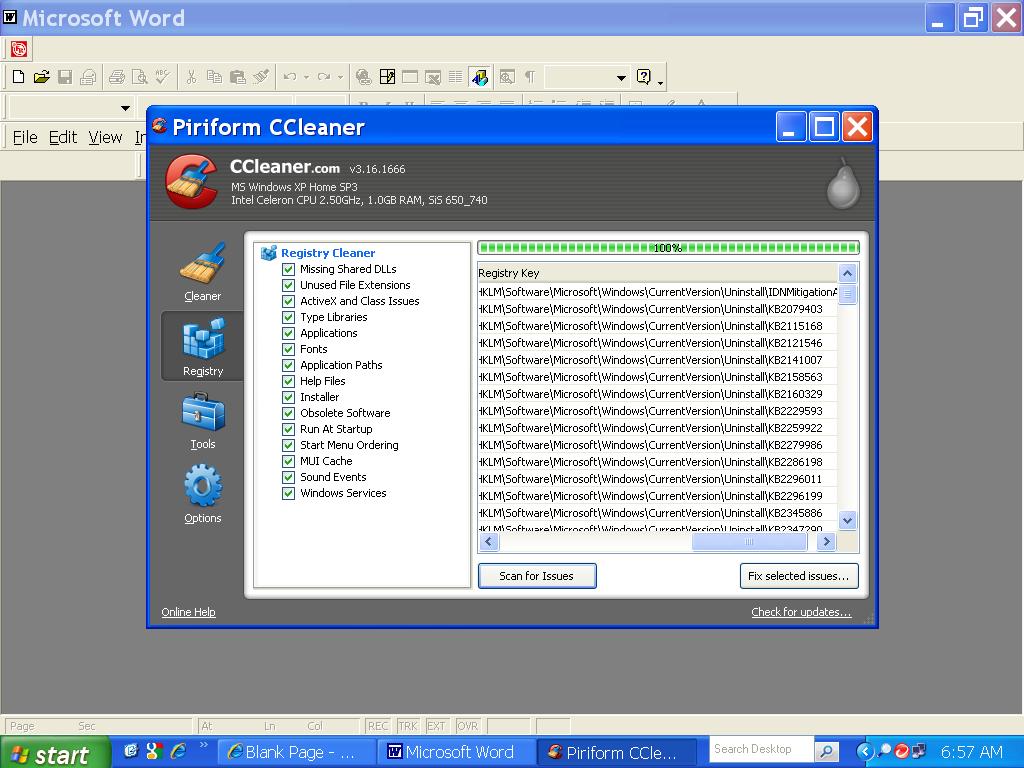Expand hidden system tray icons arrow

click(x=865, y=751)
